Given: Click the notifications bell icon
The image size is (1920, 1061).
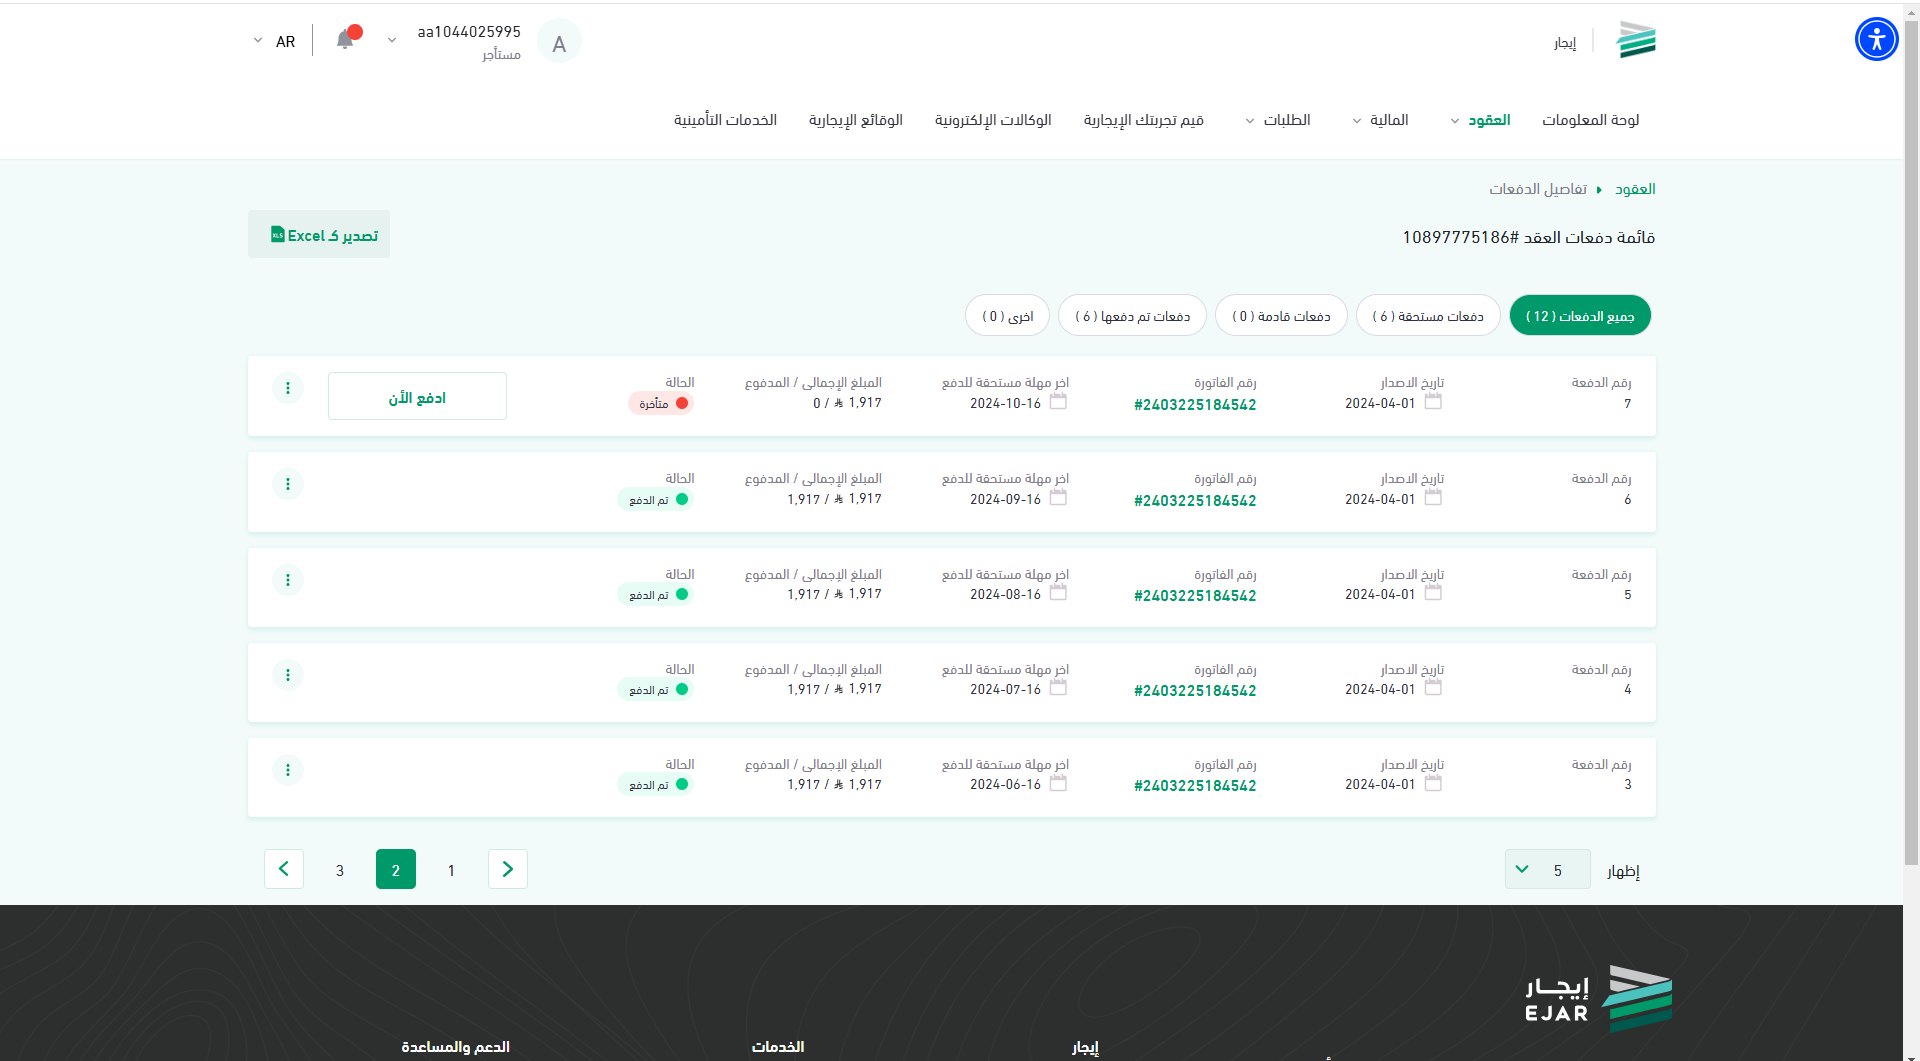Looking at the screenshot, I should 345,40.
